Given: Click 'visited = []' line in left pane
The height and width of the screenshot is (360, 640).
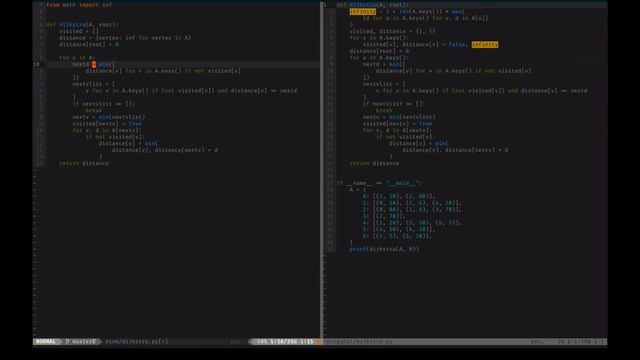Looking at the screenshot, I should click(79, 31).
